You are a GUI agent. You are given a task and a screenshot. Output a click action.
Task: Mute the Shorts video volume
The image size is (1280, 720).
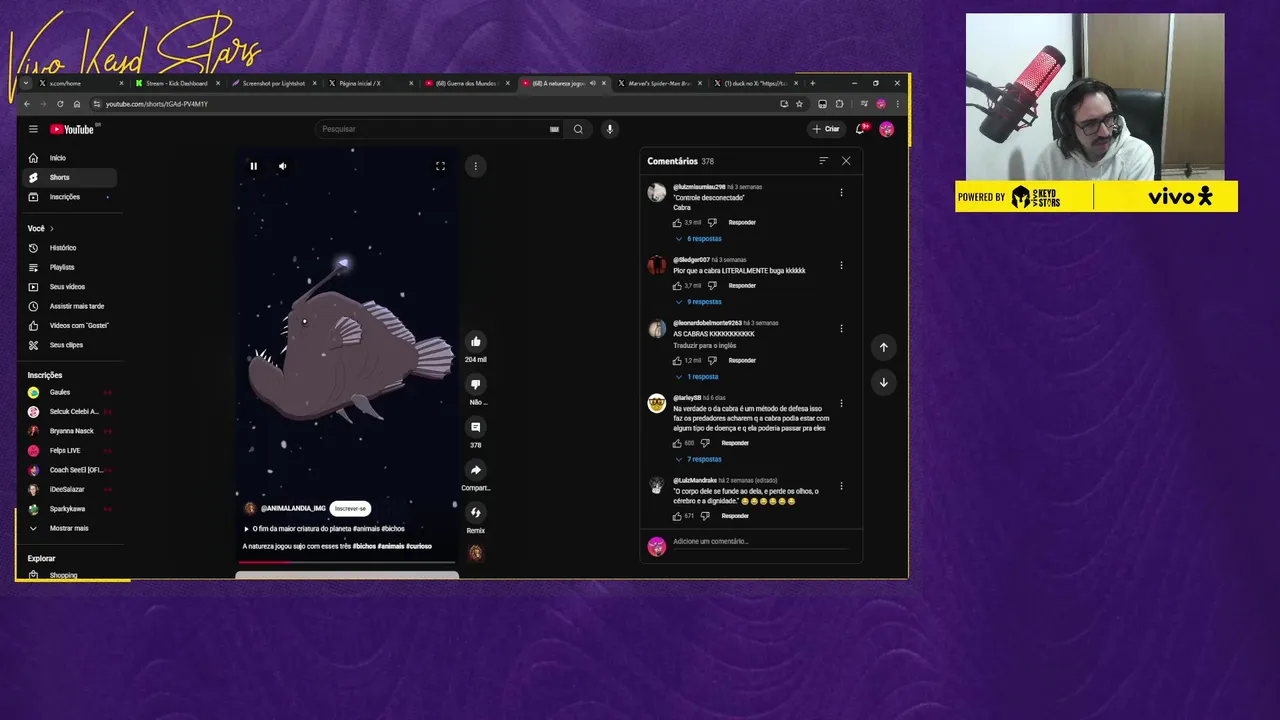282,166
